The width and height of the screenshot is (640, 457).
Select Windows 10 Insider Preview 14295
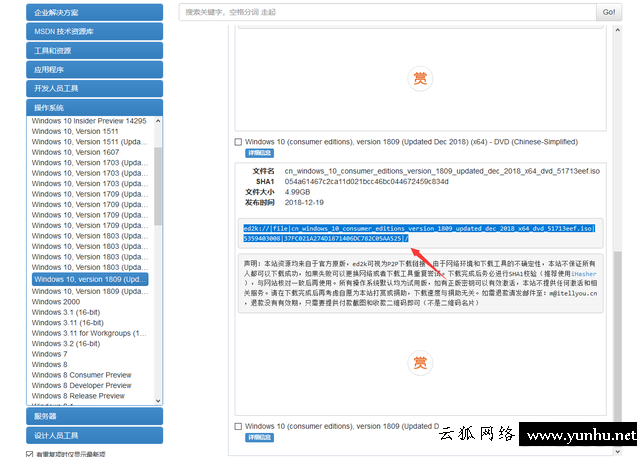(x=89, y=121)
